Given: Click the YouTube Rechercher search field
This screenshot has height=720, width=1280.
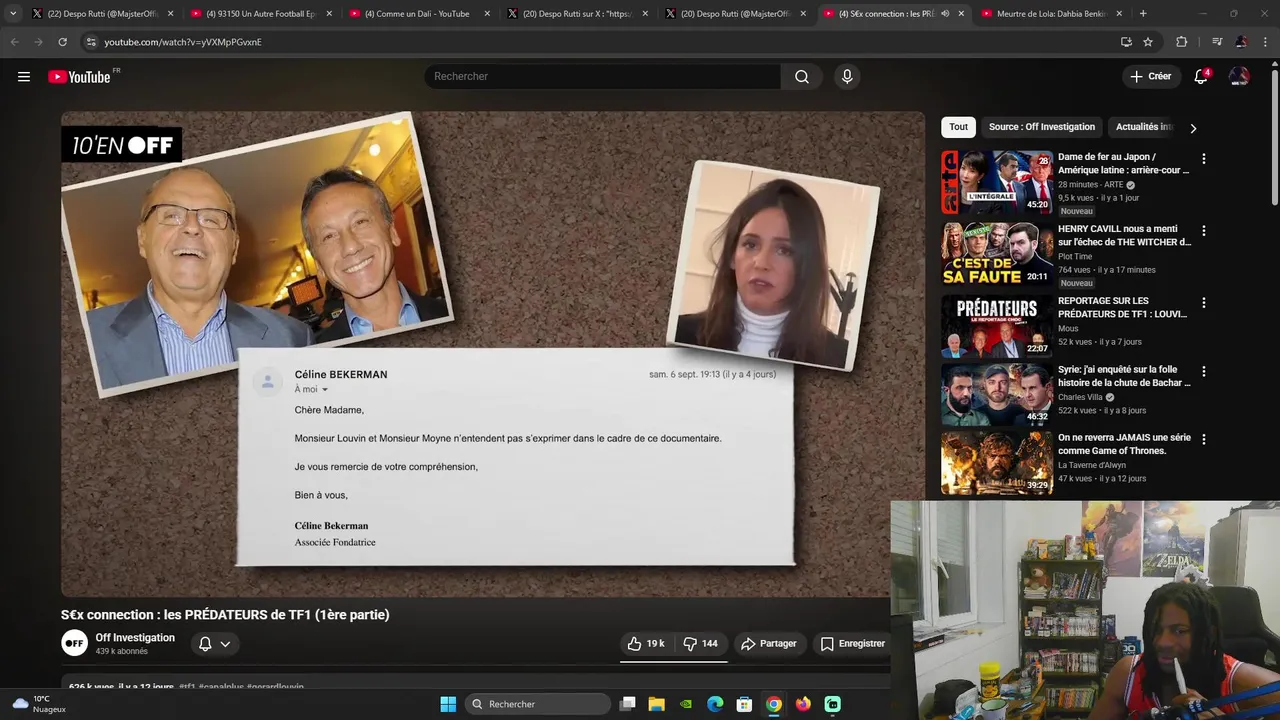Looking at the screenshot, I should [602, 77].
